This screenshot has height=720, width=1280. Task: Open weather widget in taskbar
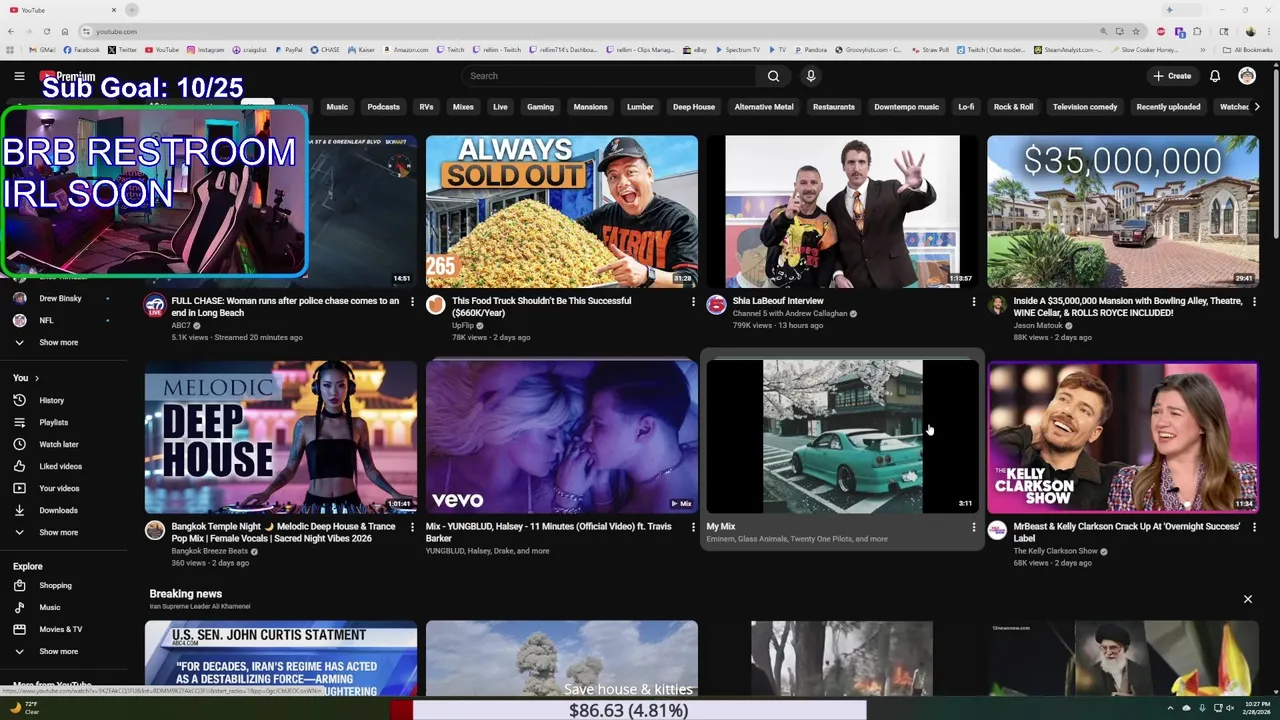[x=24, y=708]
